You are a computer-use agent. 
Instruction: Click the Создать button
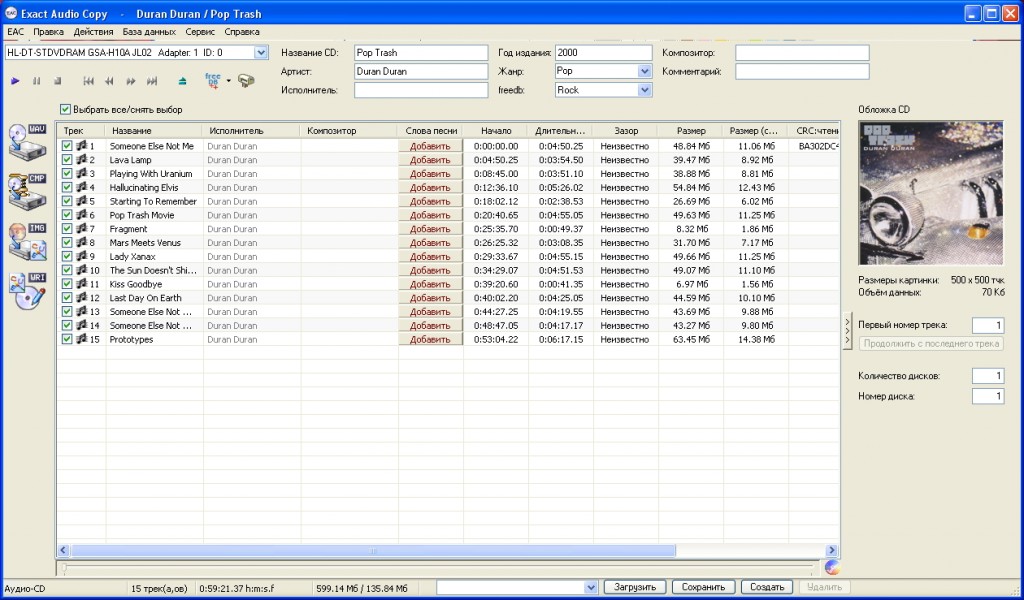pyautogui.click(x=767, y=587)
